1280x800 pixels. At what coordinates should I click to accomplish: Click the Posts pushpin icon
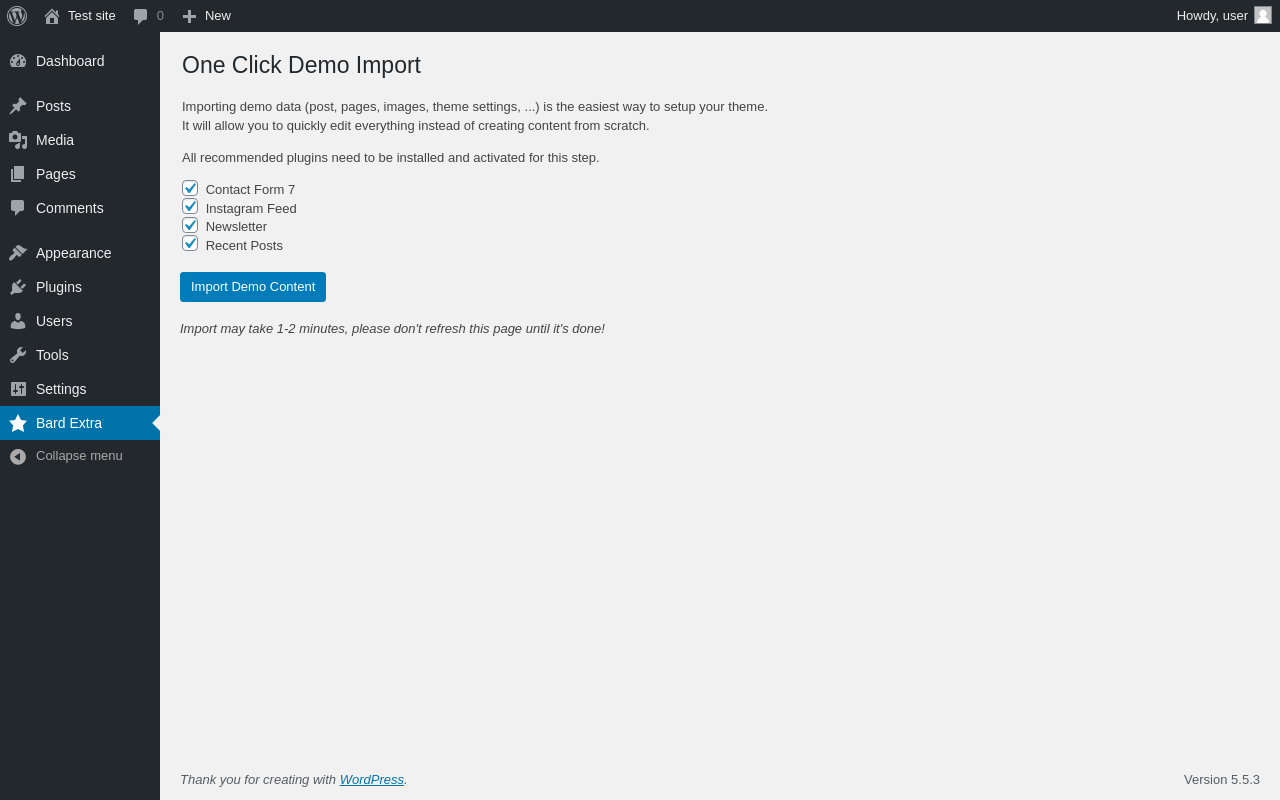[18, 106]
